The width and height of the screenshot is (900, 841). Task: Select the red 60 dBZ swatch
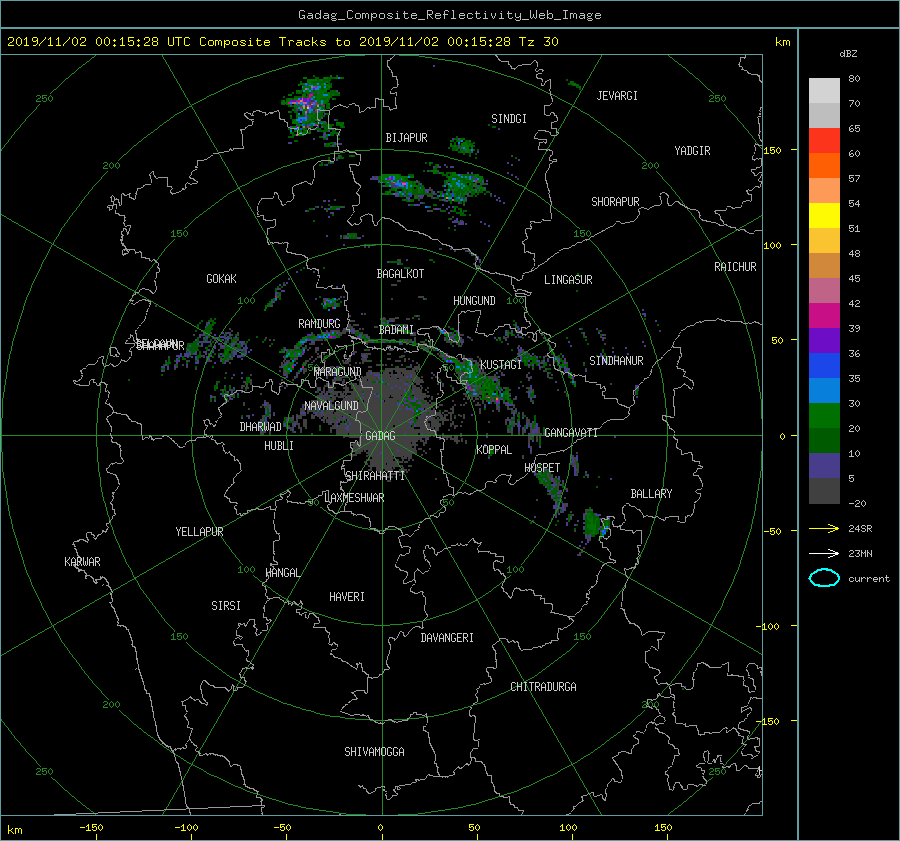click(x=824, y=141)
